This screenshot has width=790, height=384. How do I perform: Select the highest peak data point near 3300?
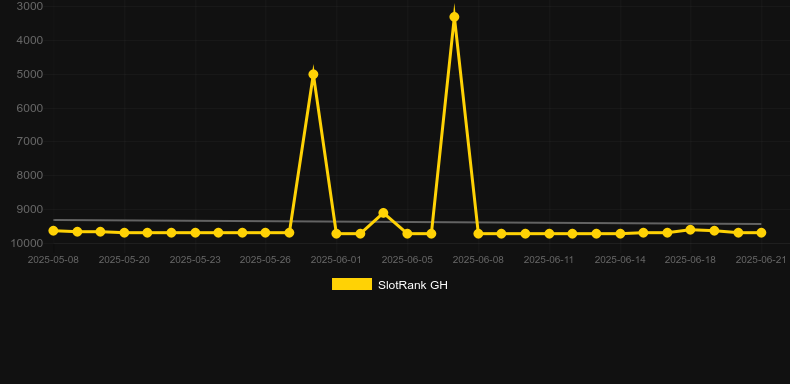454,17
